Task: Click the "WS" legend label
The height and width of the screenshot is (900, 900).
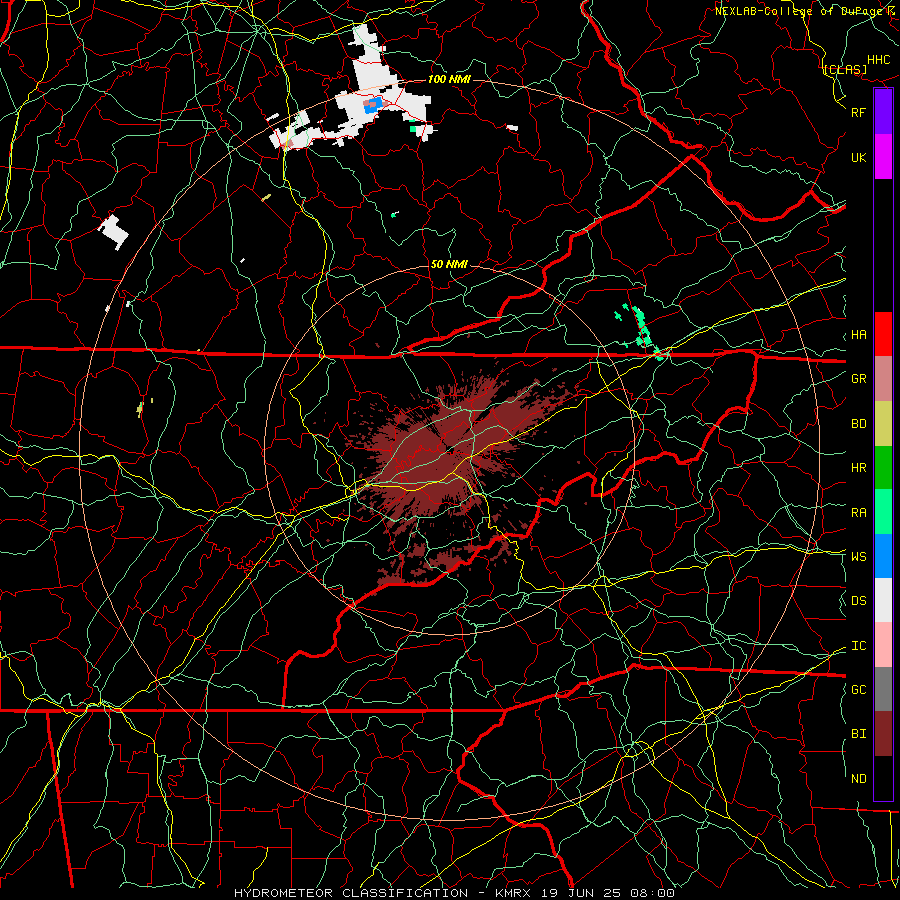Action: coord(859,557)
